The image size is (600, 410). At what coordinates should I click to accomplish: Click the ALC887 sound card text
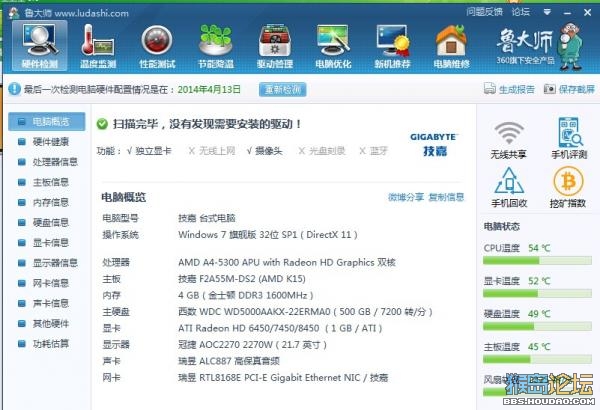(x=229, y=361)
